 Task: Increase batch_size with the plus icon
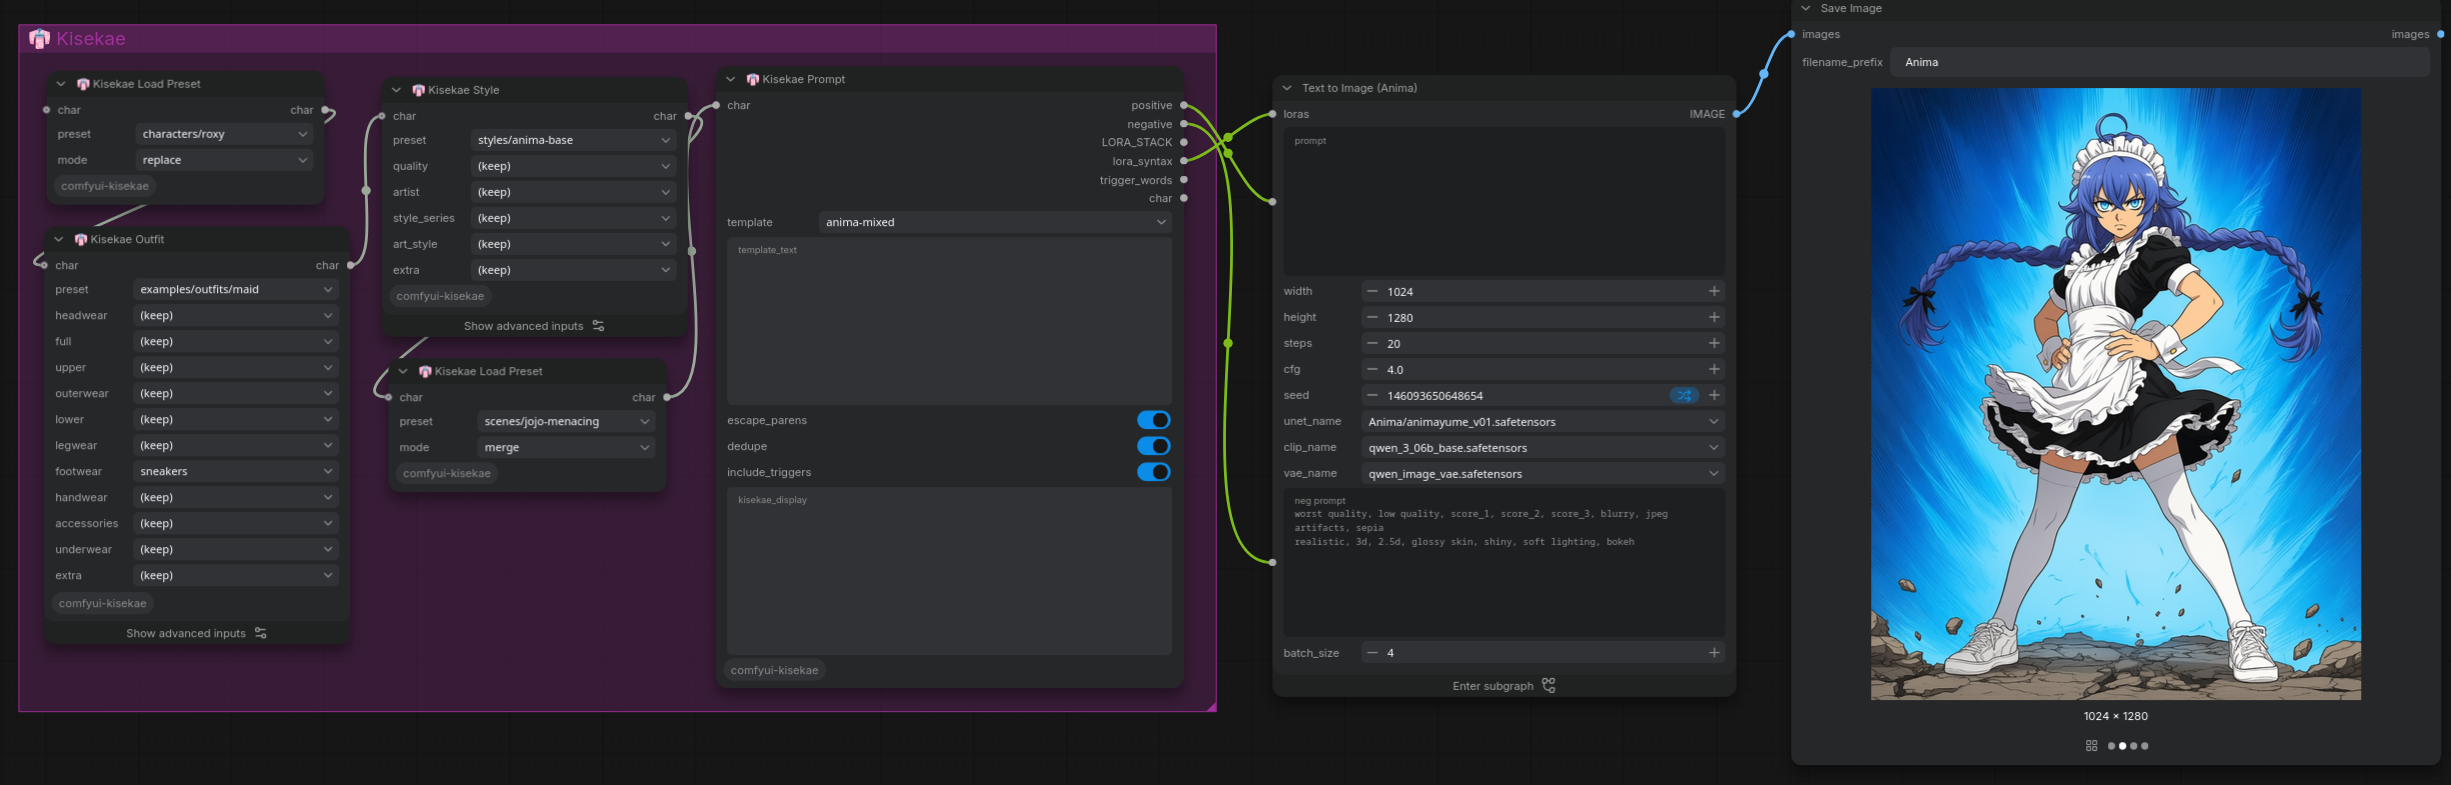[1714, 653]
